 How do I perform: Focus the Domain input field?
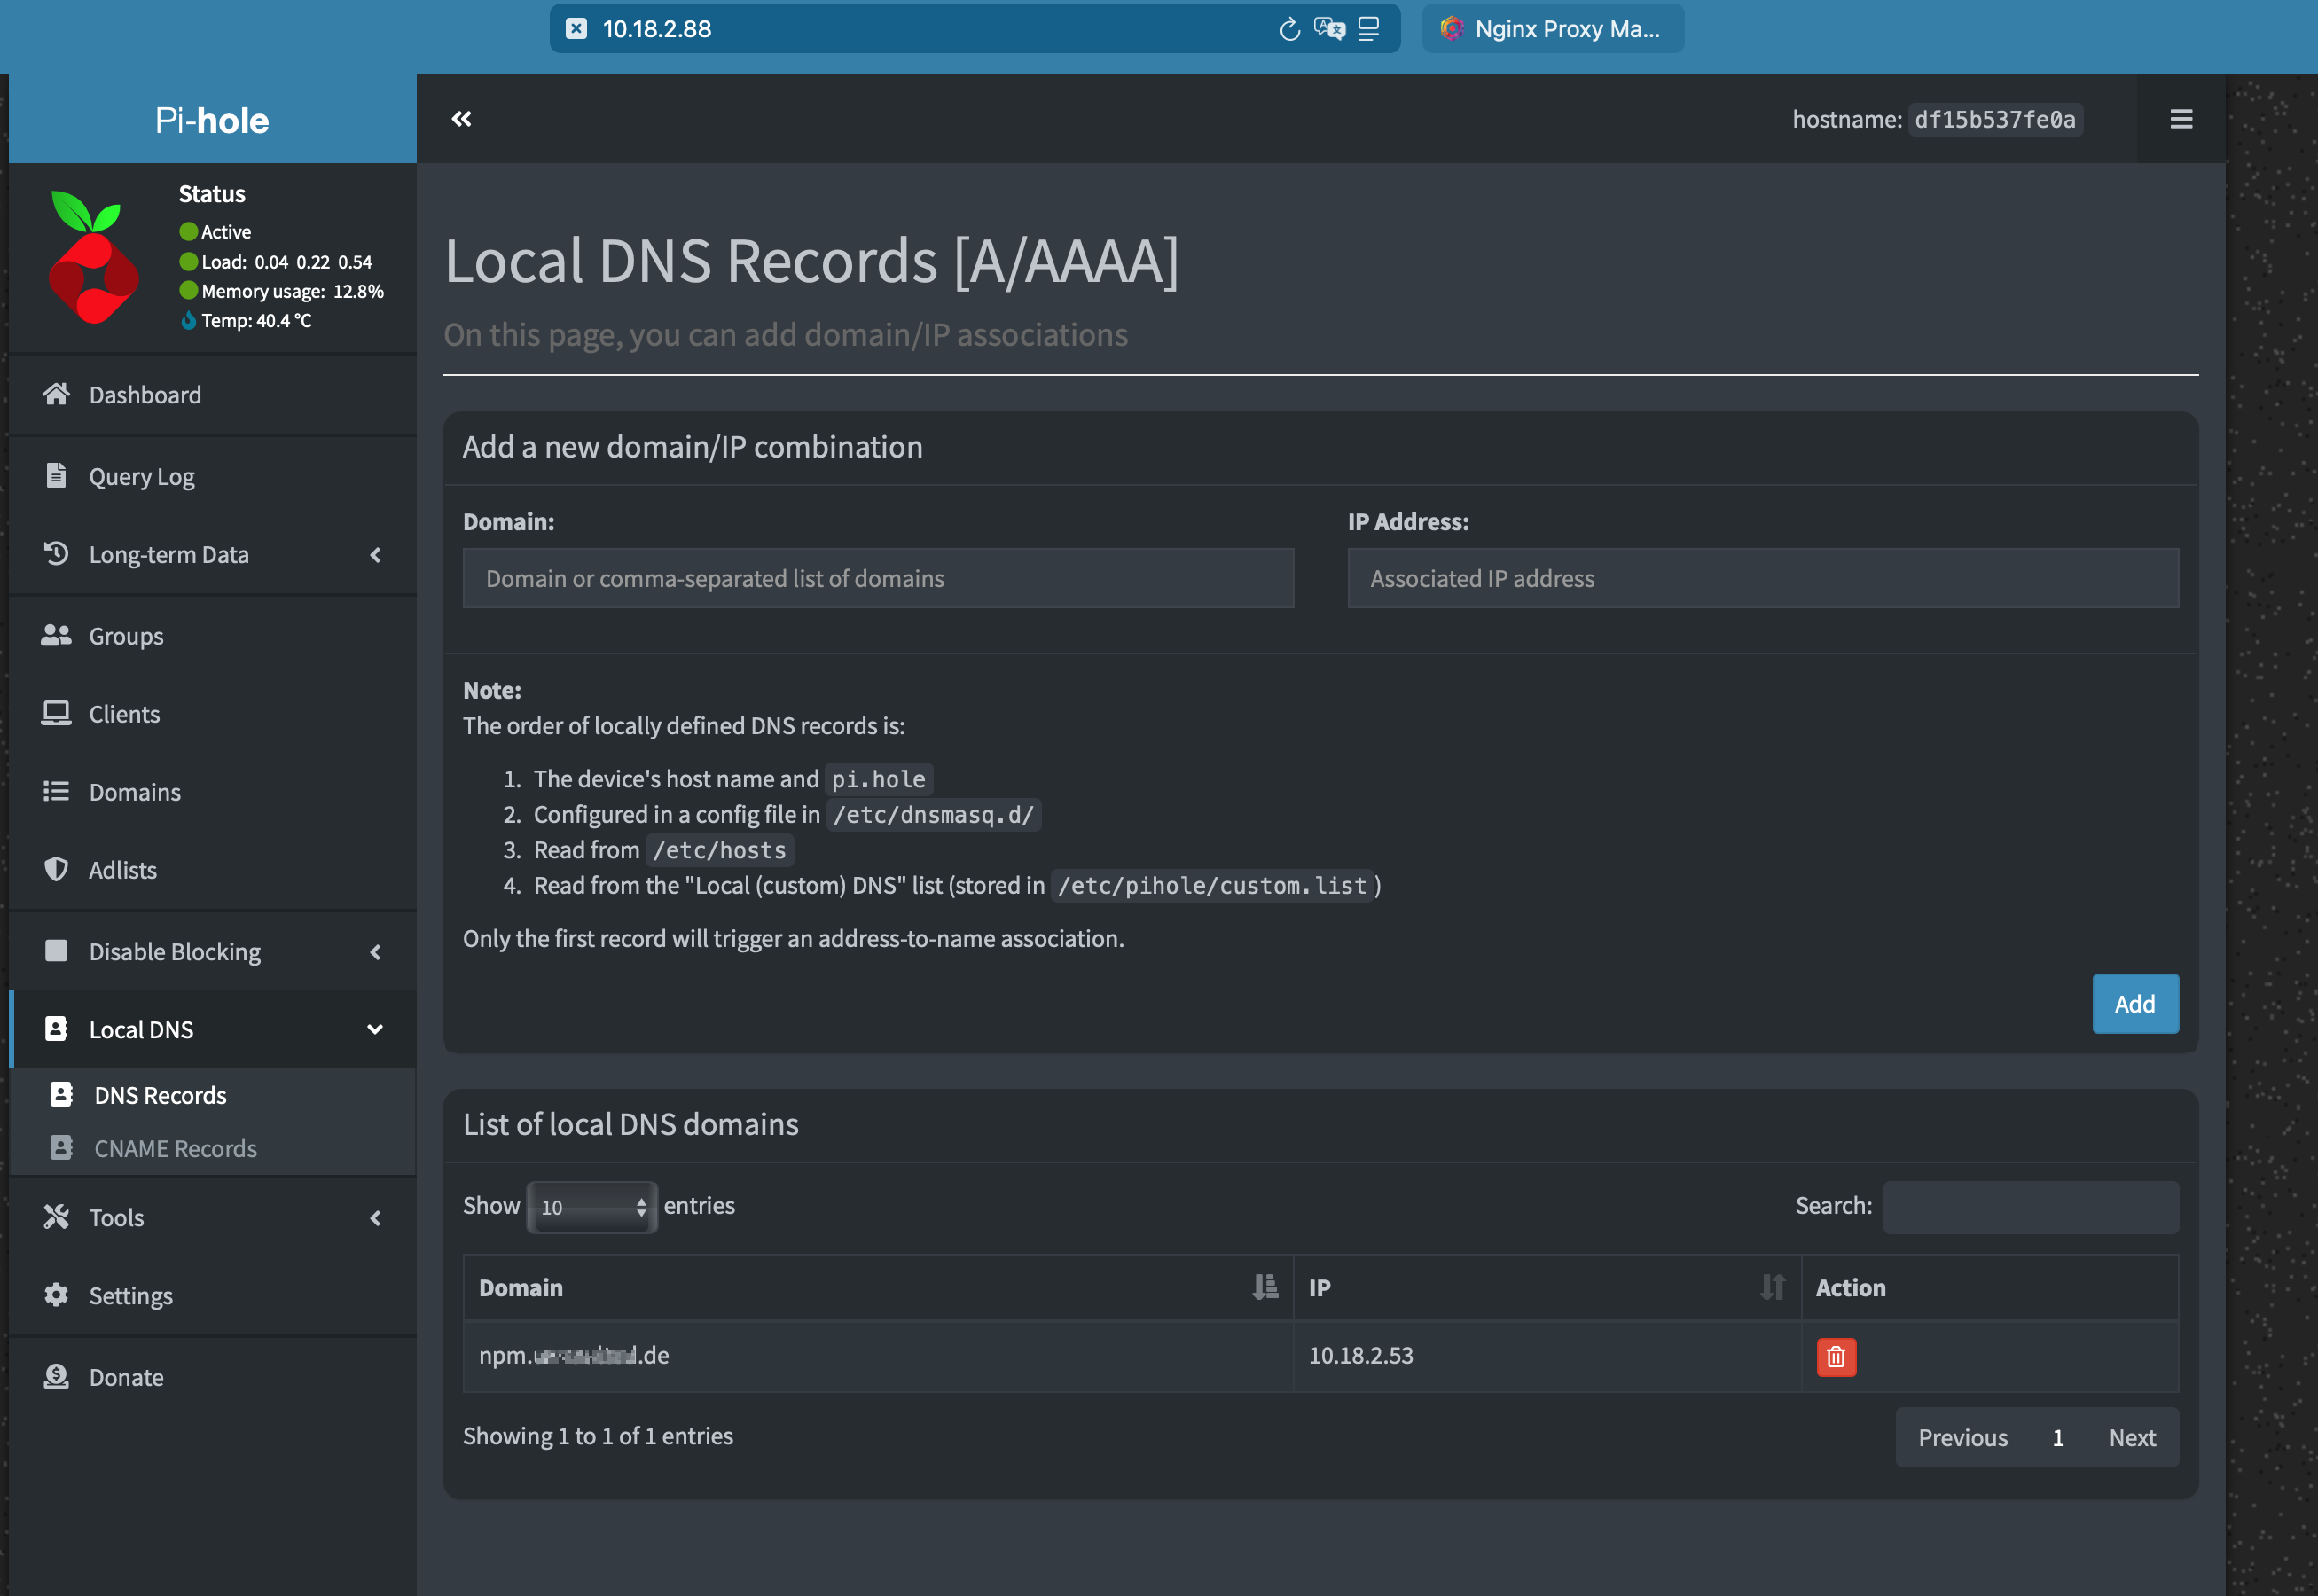click(x=877, y=578)
